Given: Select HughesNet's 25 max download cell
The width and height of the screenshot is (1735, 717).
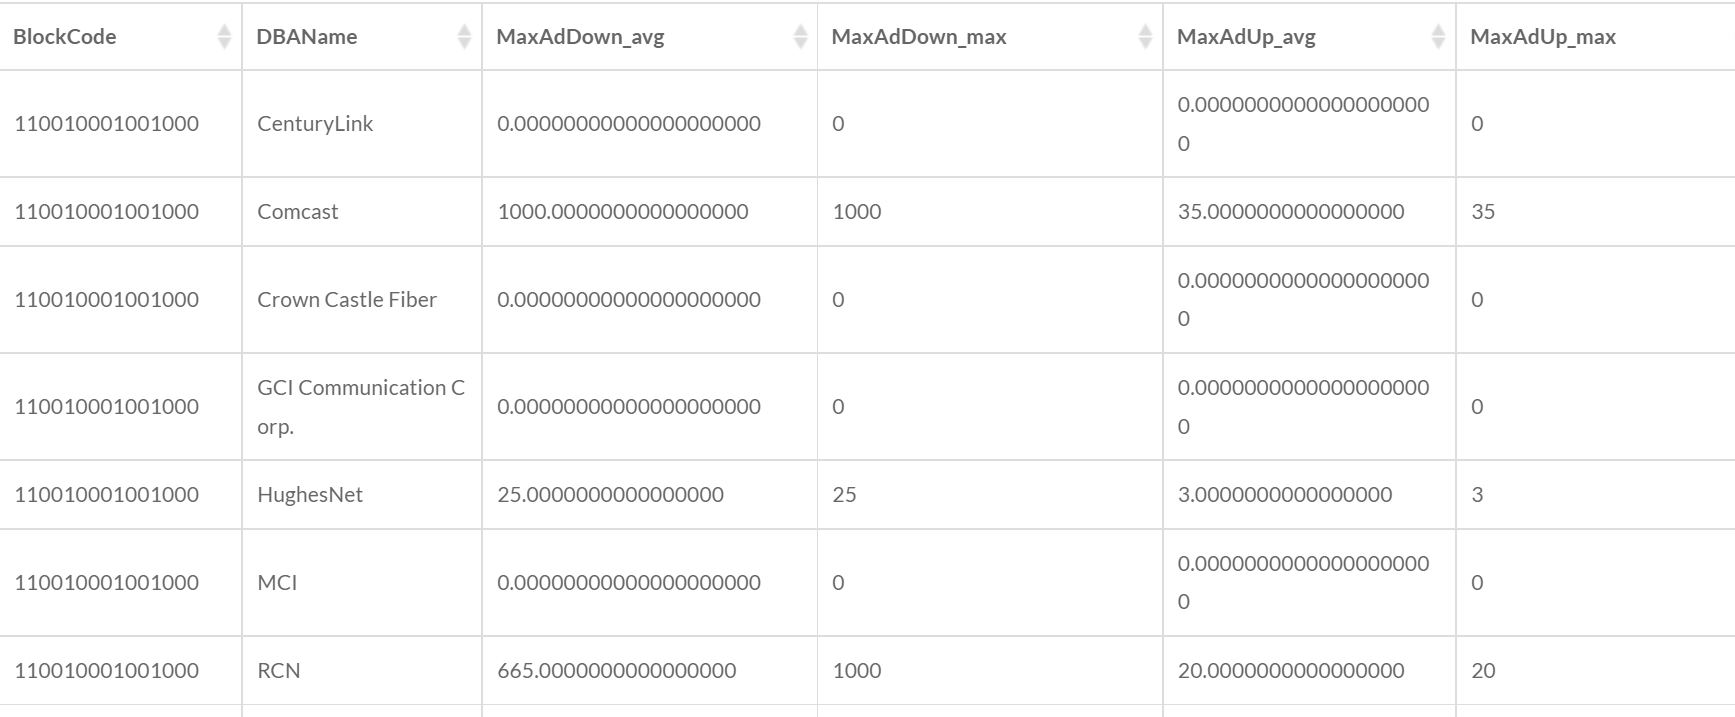Looking at the screenshot, I should 844,495.
